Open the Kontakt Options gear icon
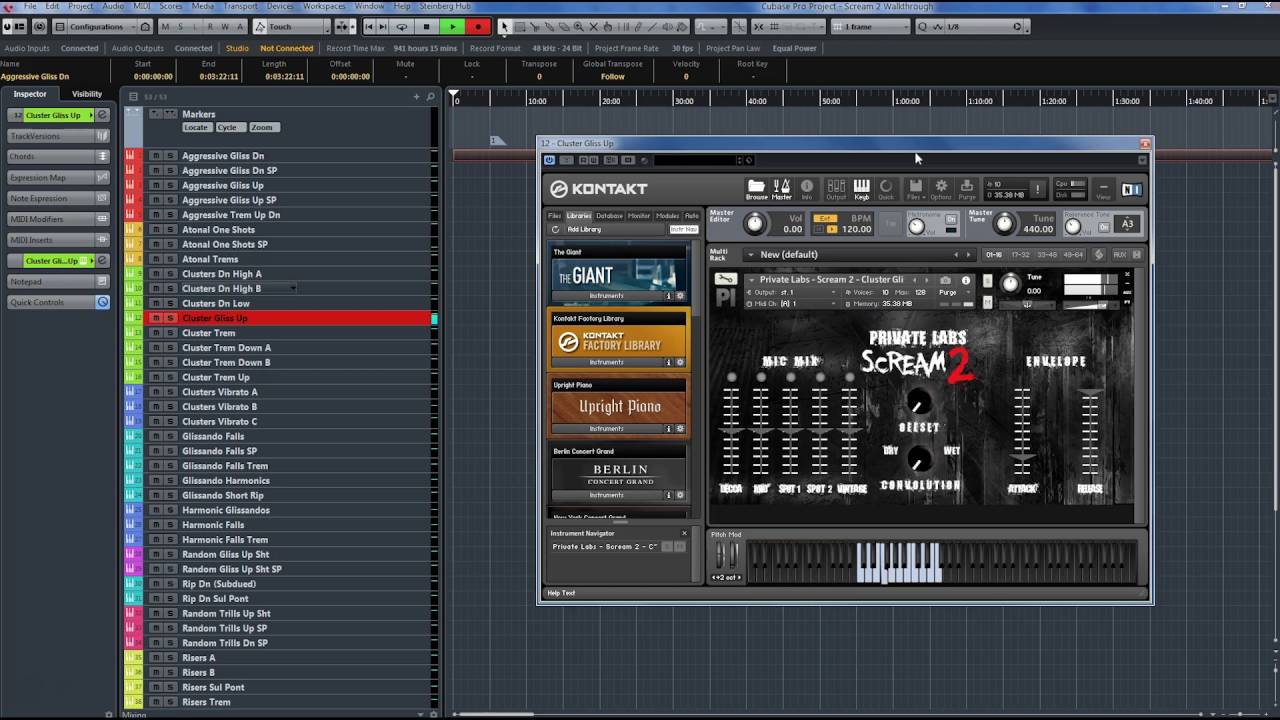The height and width of the screenshot is (720, 1280). tap(941, 189)
